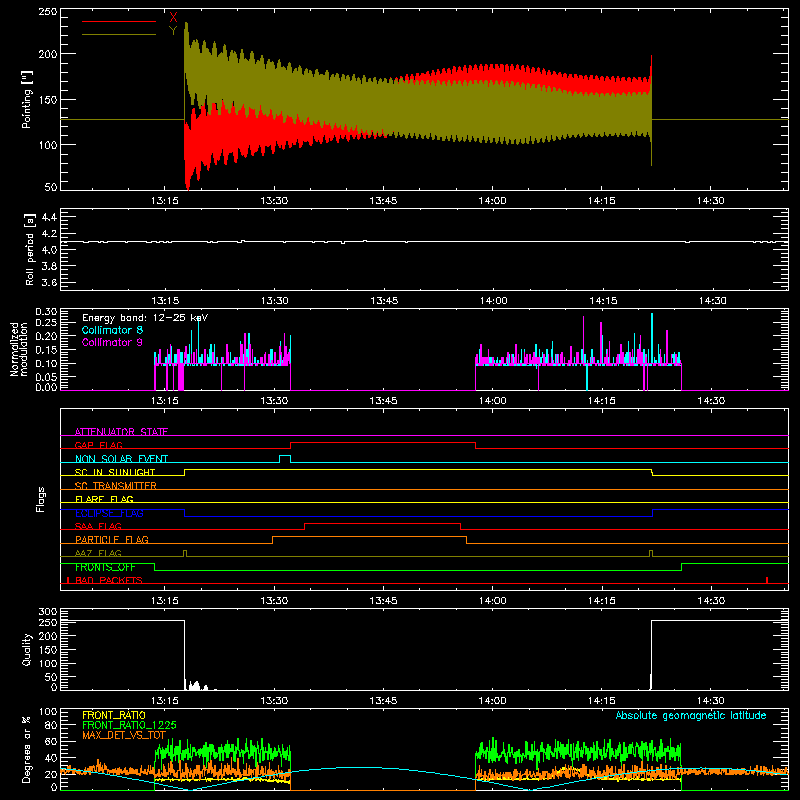Click the 80 tick label on the Degrees axis
800x800 pixels.
[x=51, y=725]
